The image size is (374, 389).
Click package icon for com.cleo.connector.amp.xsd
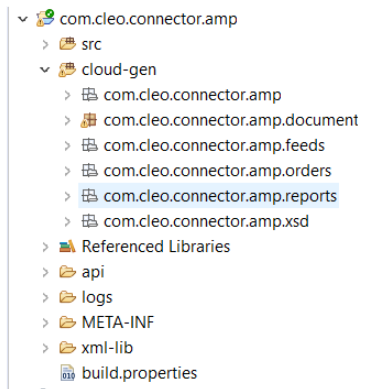[90, 221]
